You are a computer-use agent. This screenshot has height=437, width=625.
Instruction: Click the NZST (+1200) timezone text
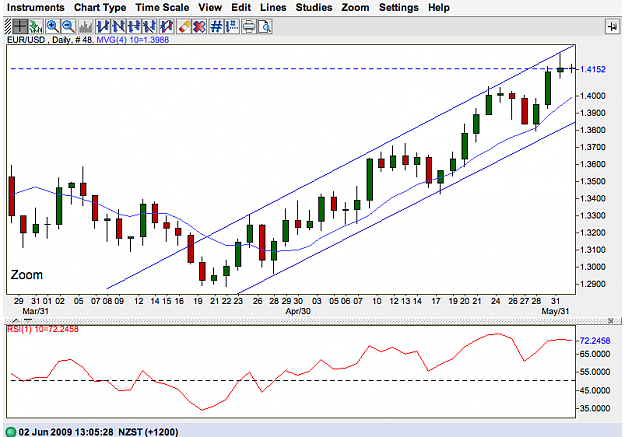(x=148, y=432)
